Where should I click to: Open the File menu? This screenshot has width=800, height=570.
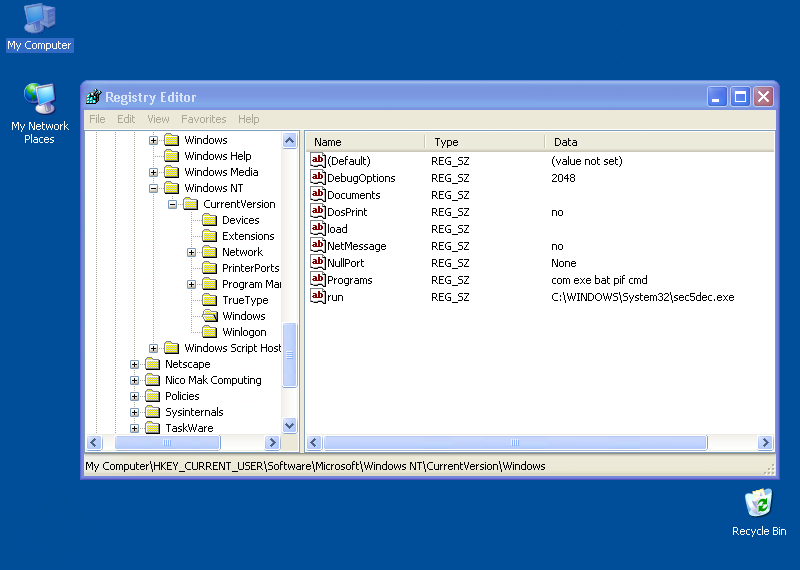point(97,119)
